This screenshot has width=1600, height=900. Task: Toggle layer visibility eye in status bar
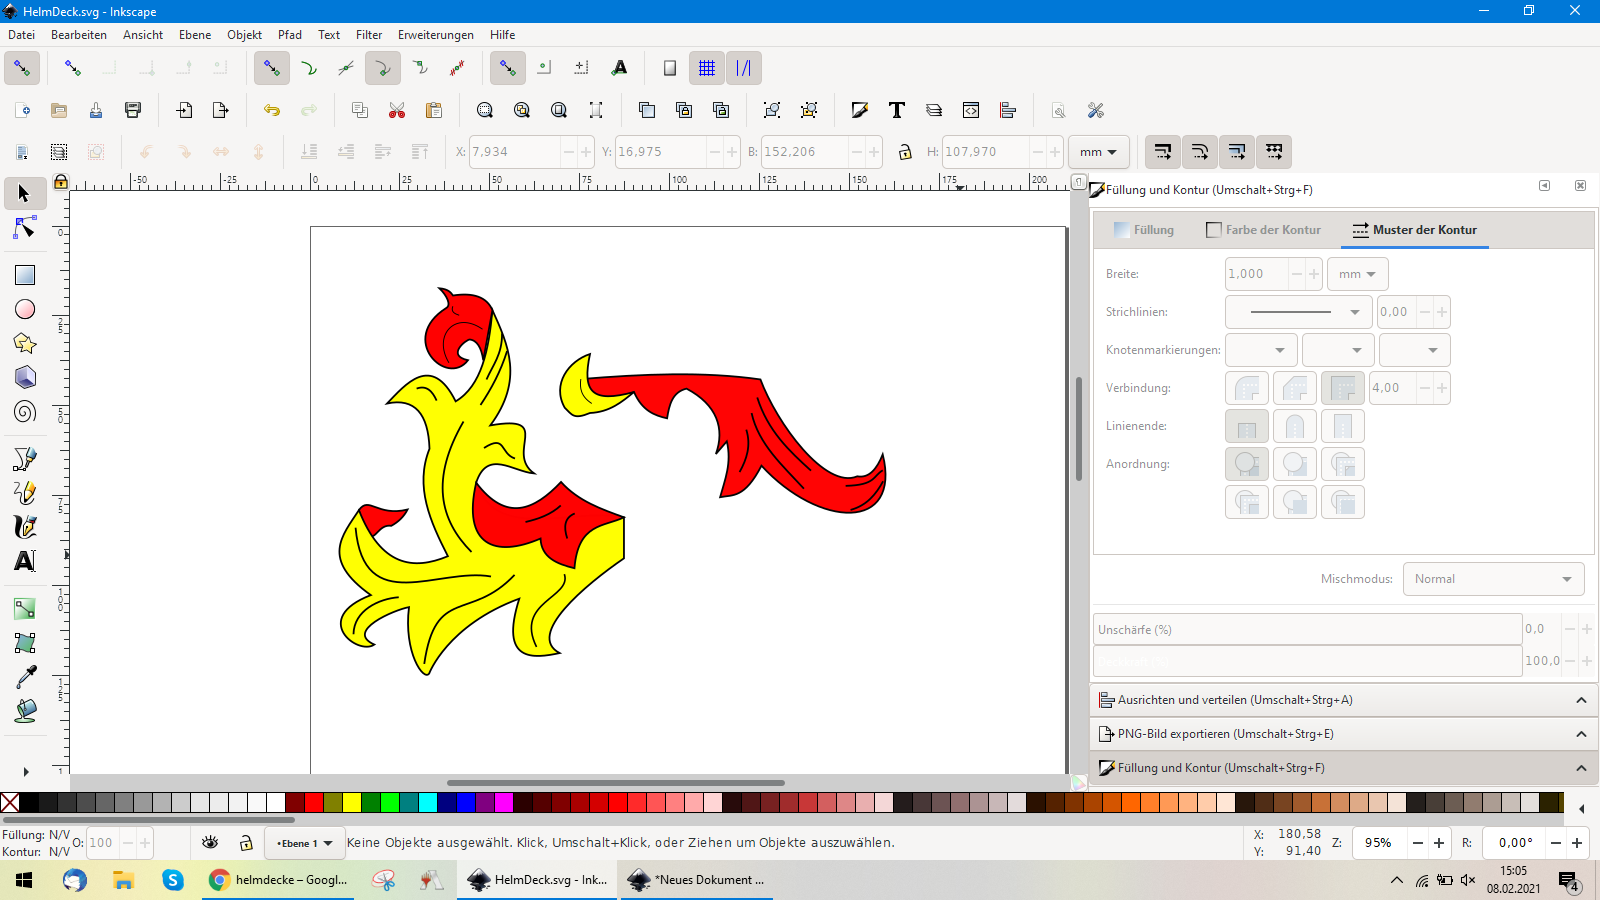point(210,843)
